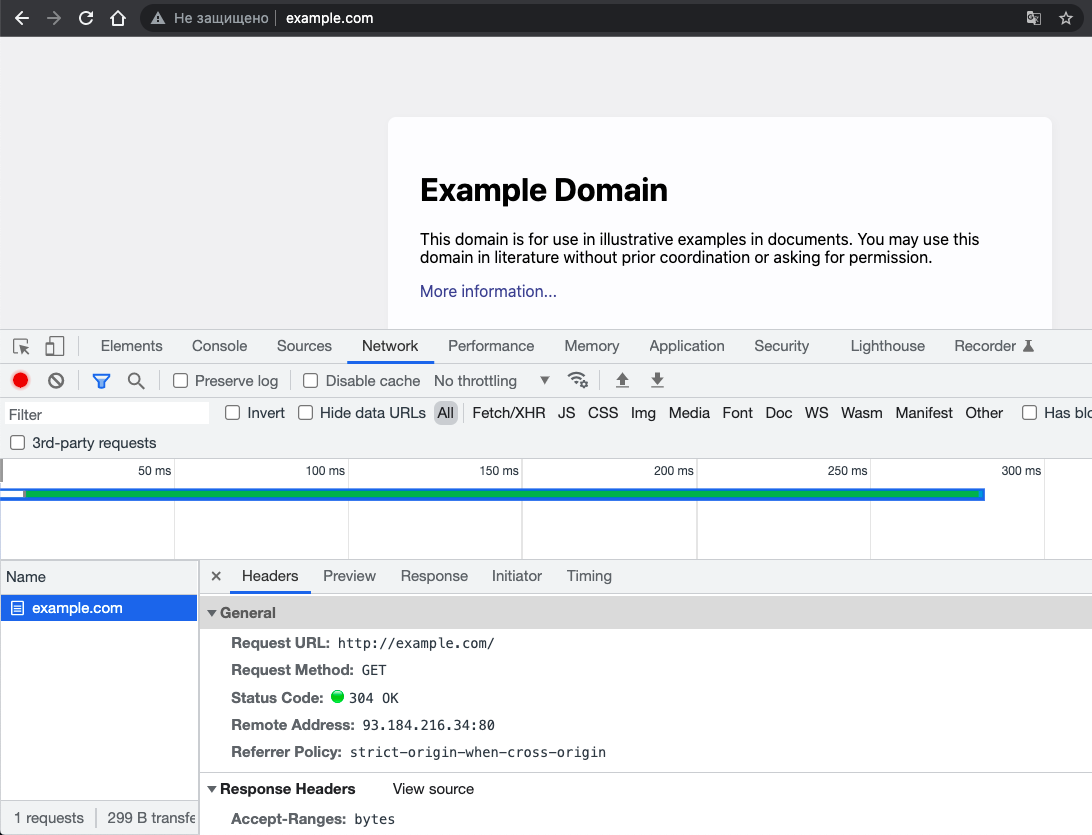Enable the 3rd-party requests checkbox

point(18,443)
